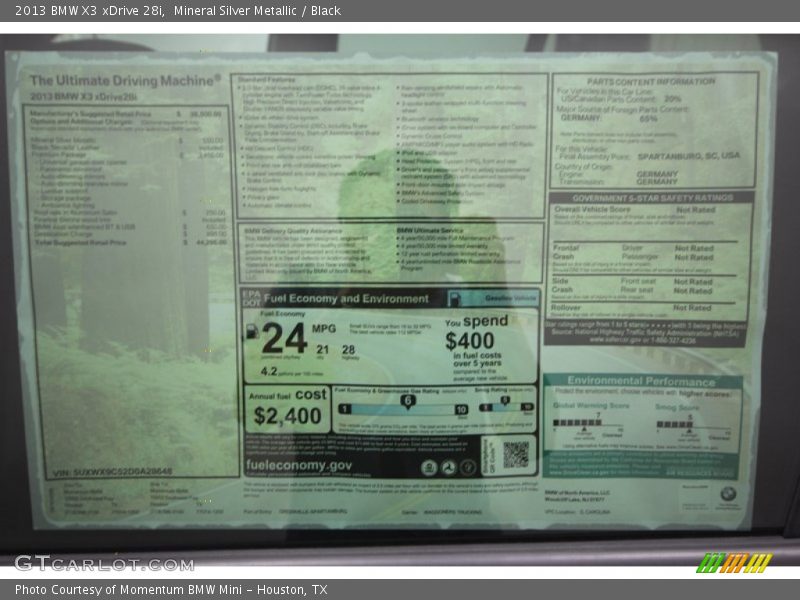
Task: Click the 'fueleconomy.gov' web address
Action: (299, 465)
